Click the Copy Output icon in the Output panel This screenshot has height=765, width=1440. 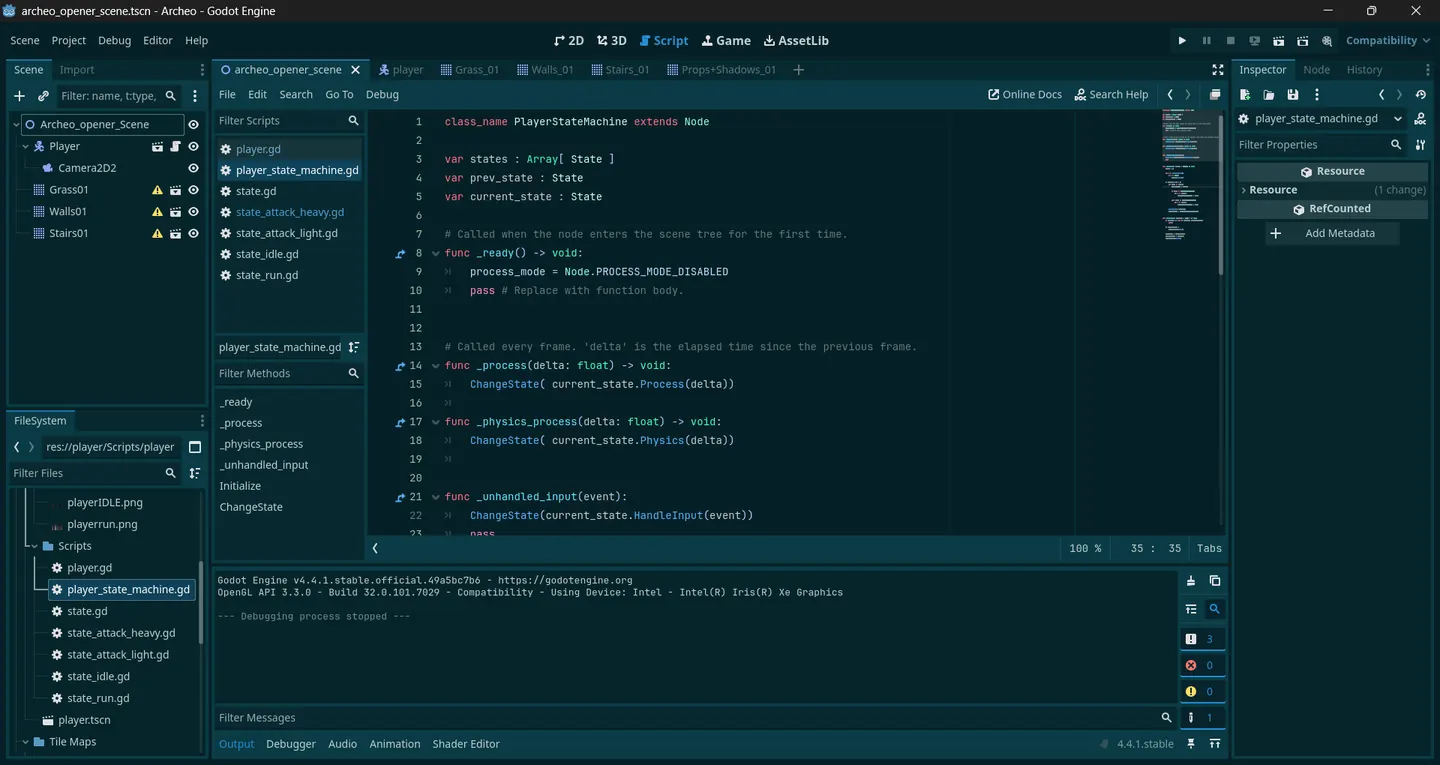point(1213,580)
